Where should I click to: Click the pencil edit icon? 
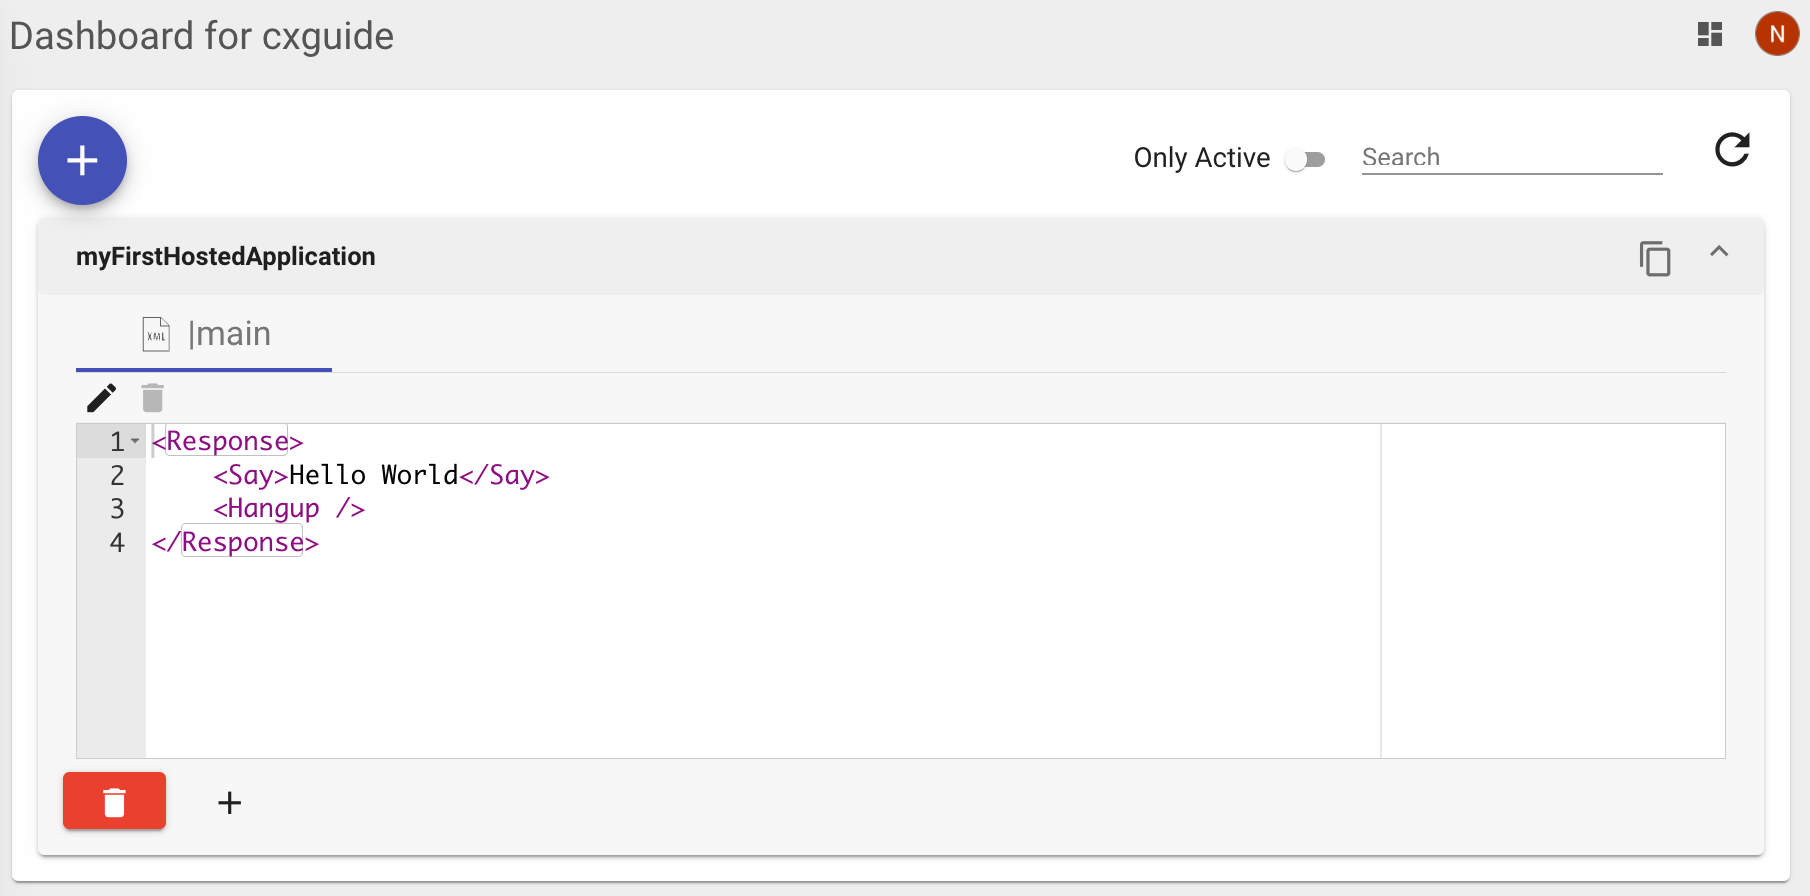pyautogui.click(x=101, y=398)
